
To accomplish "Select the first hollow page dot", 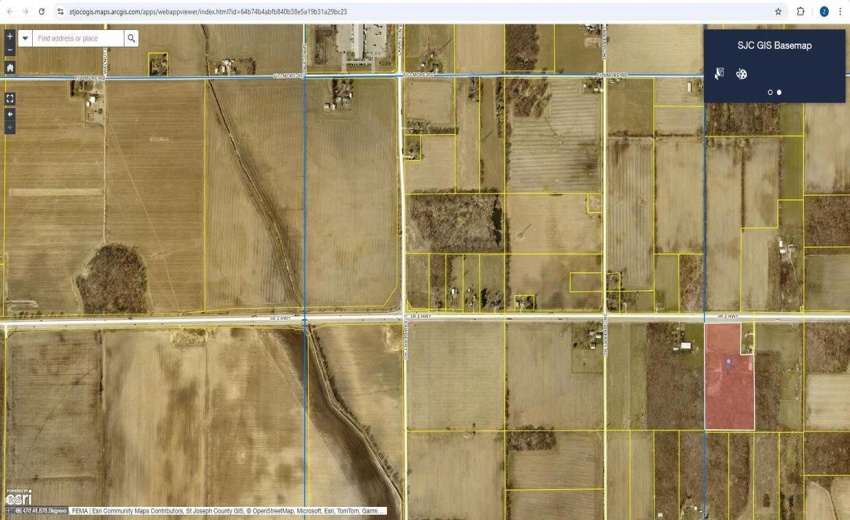I will [x=770, y=92].
